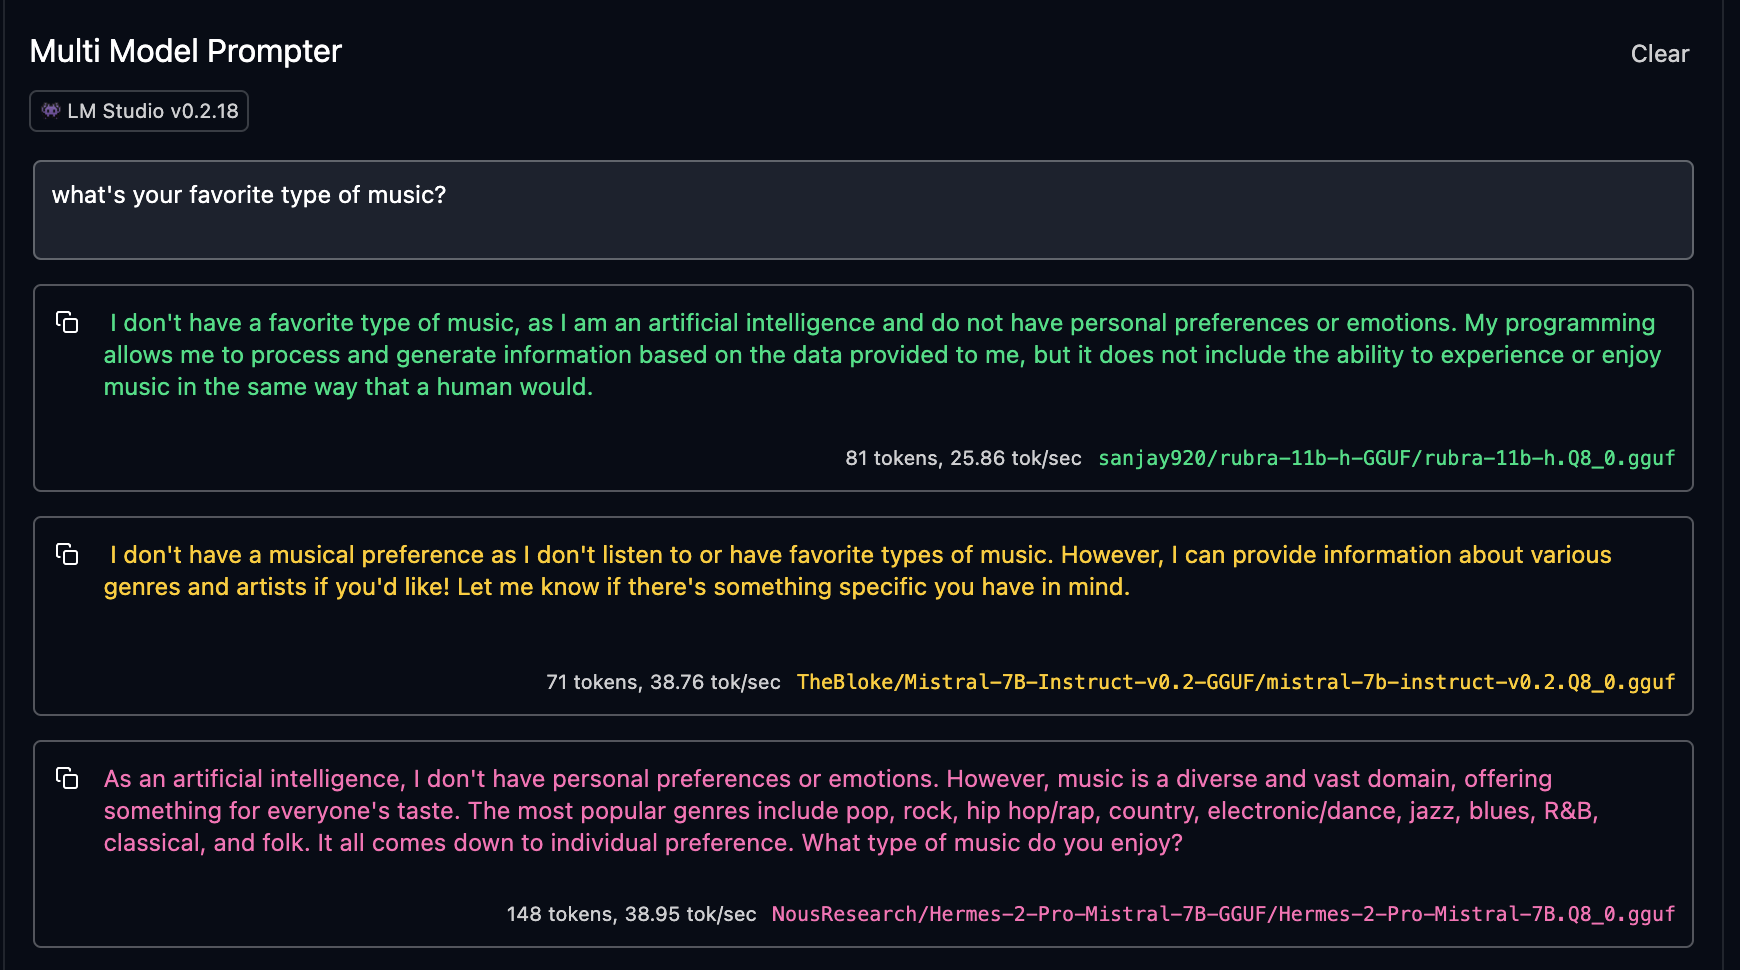Copy the Mistral-7B-Instruct response text
This screenshot has height=970, width=1740.
[x=67, y=554]
